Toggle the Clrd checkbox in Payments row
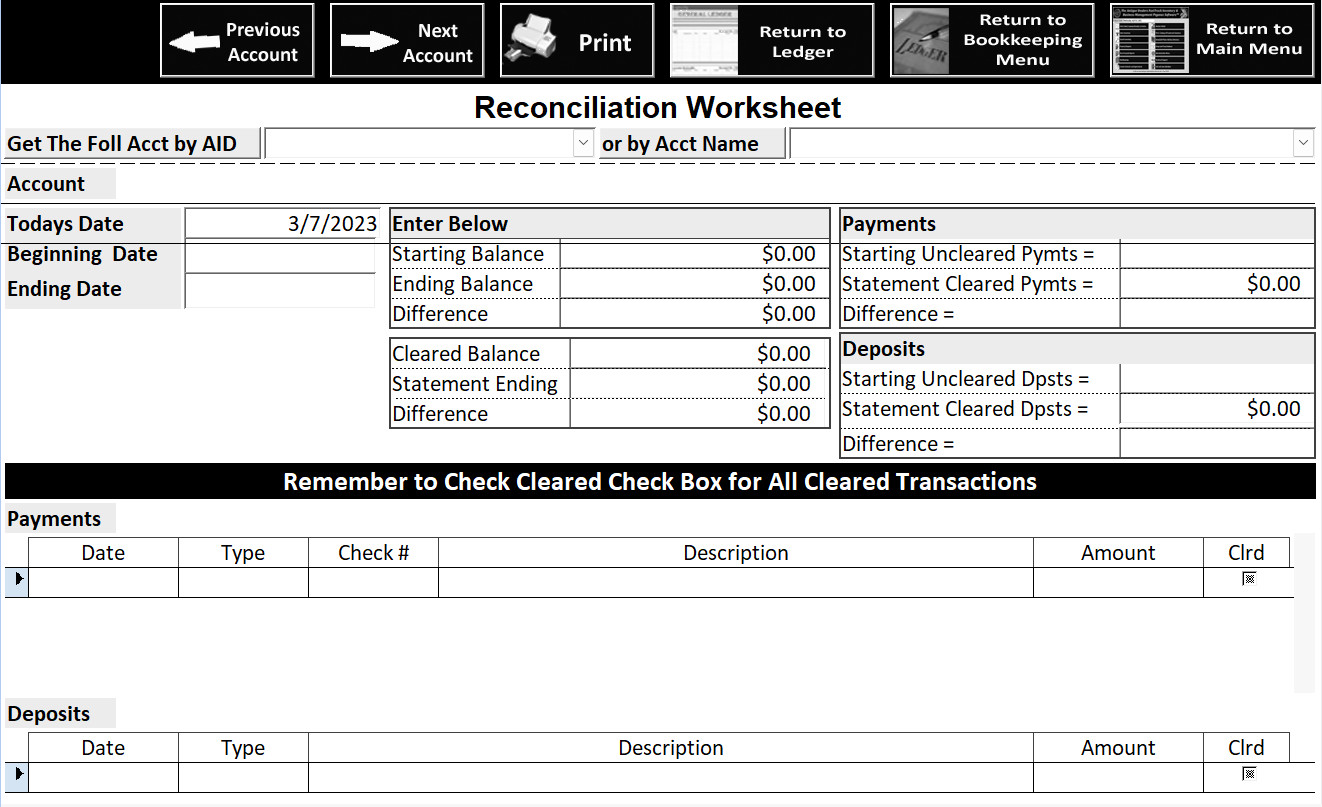The image size is (1322, 807). coord(1248,579)
